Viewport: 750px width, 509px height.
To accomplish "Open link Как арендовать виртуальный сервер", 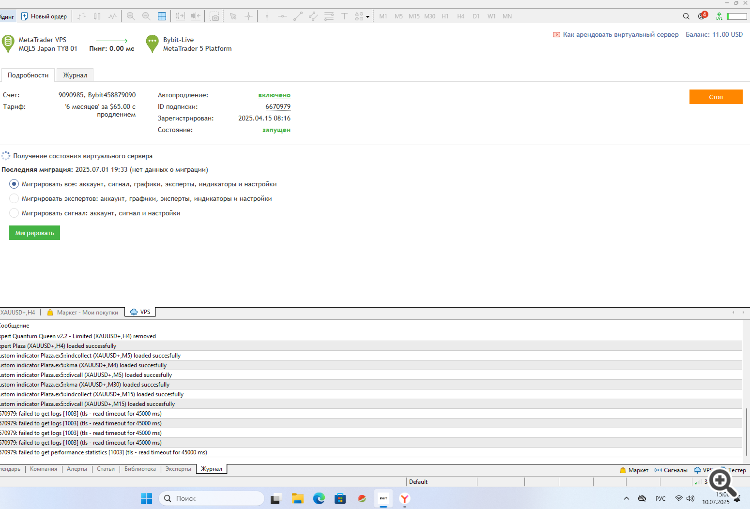I will [620, 35].
